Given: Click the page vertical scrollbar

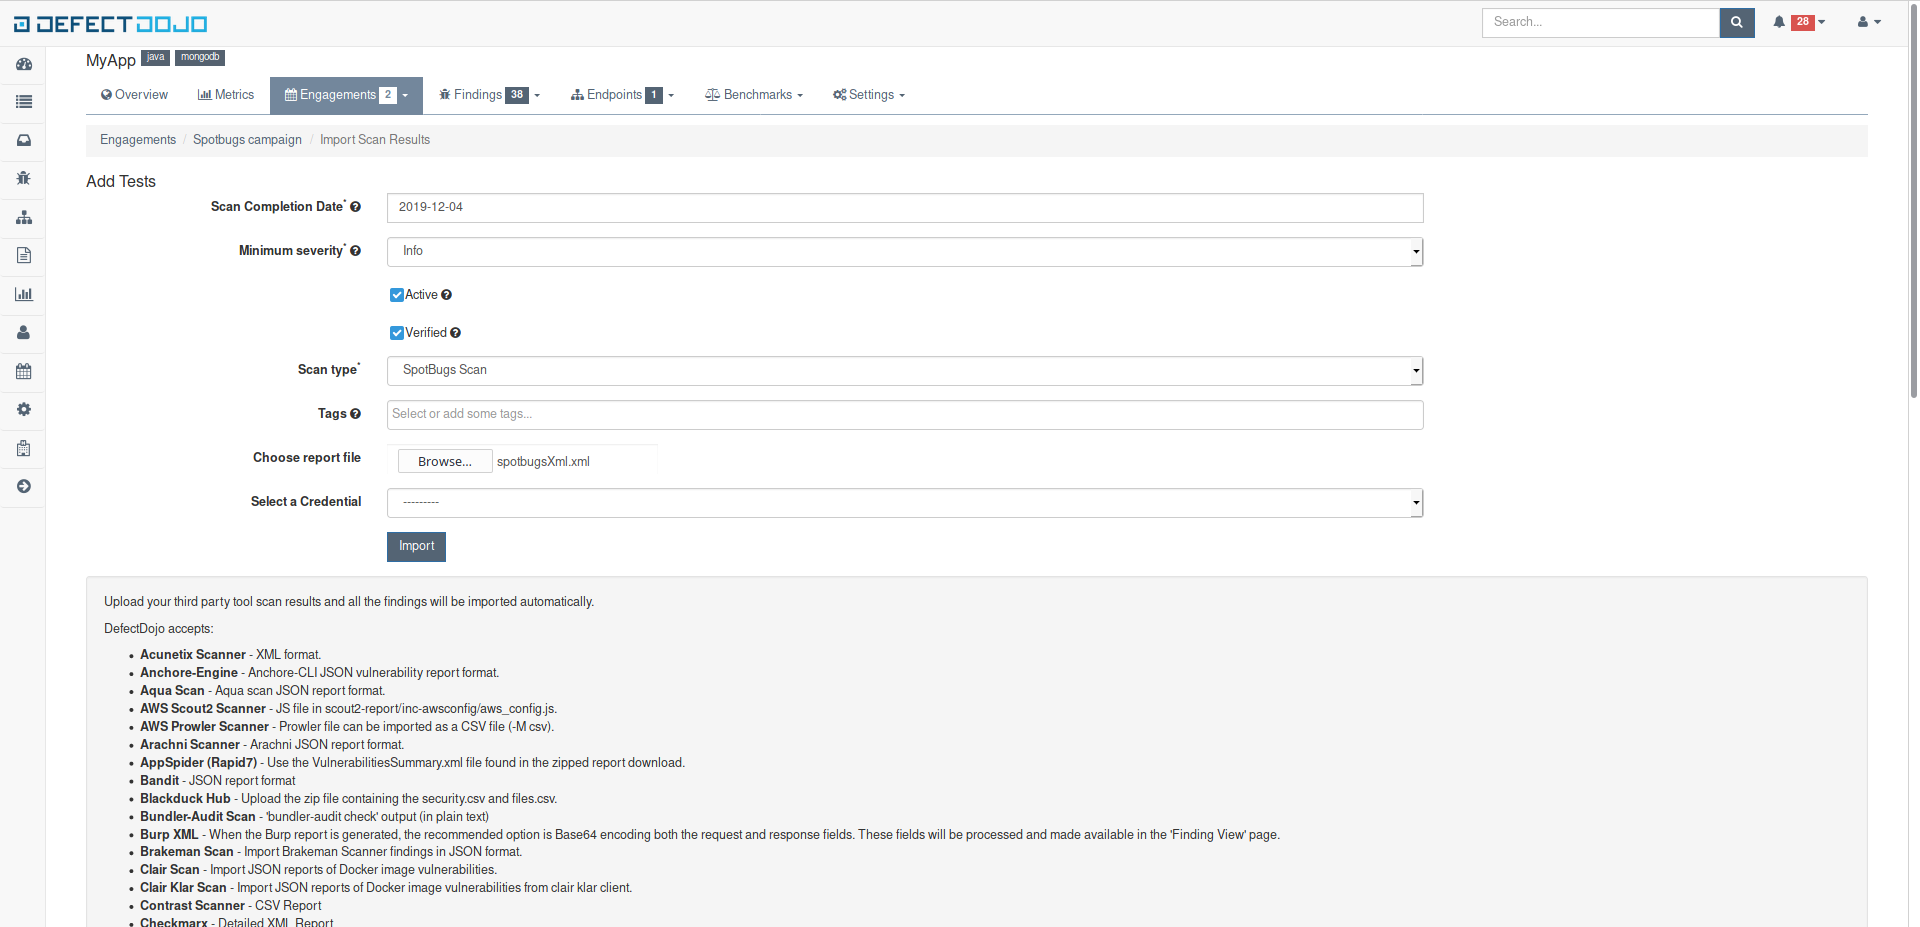Looking at the screenshot, I should pyautogui.click(x=1913, y=200).
